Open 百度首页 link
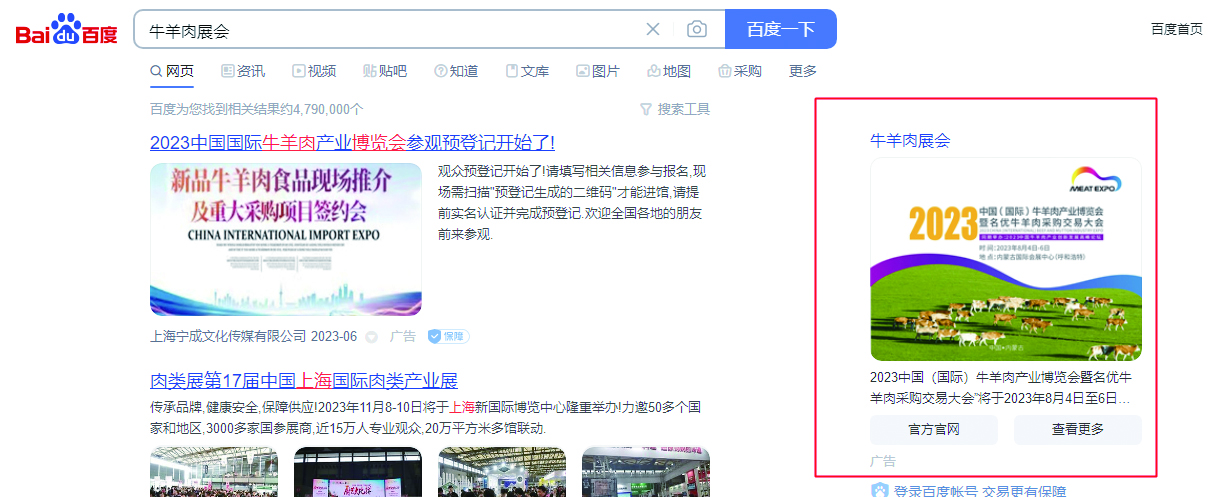This screenshot has width=1209, height=497. (1177, 29)
